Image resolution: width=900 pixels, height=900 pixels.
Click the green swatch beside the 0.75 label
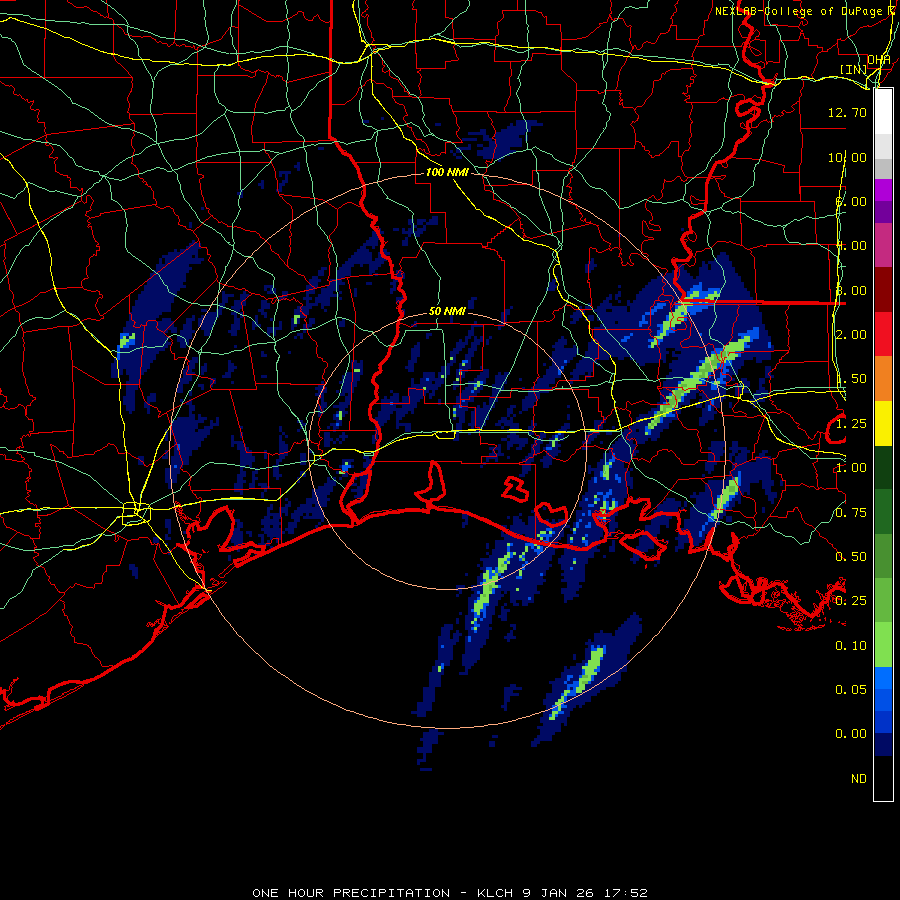(x=883, y=512)
